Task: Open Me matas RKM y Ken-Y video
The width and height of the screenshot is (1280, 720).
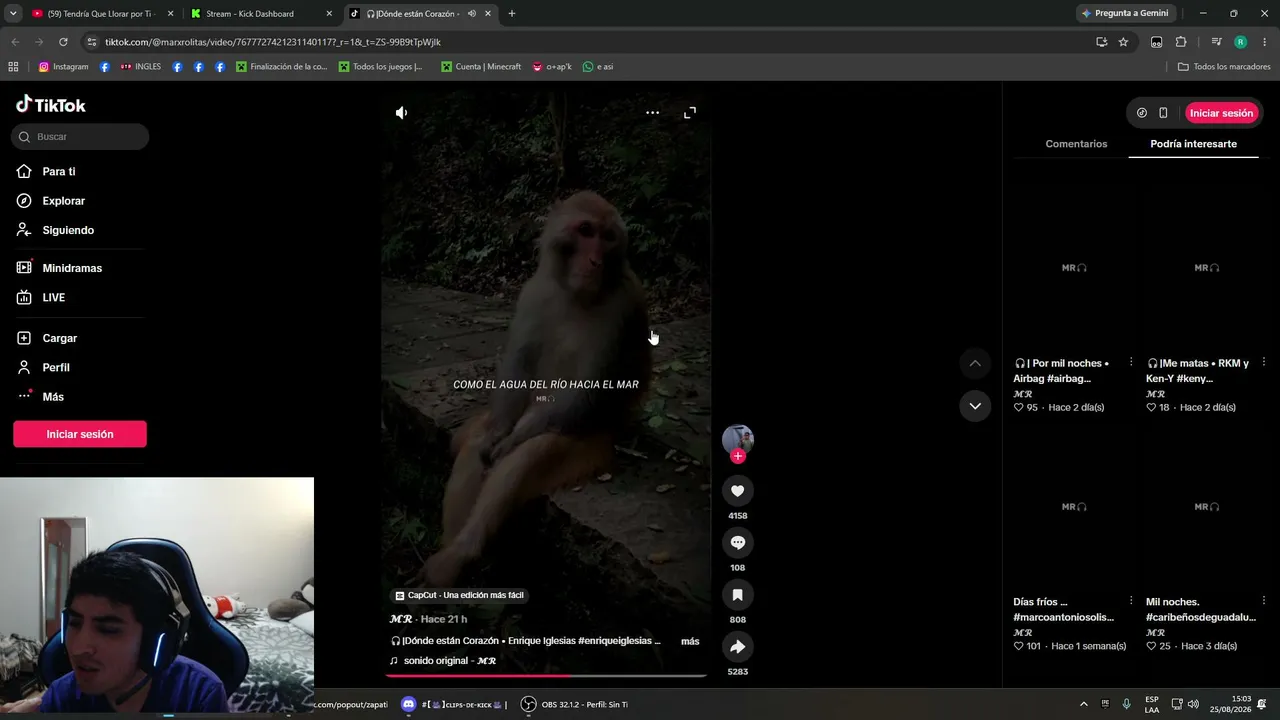Action: (1207, 268)
